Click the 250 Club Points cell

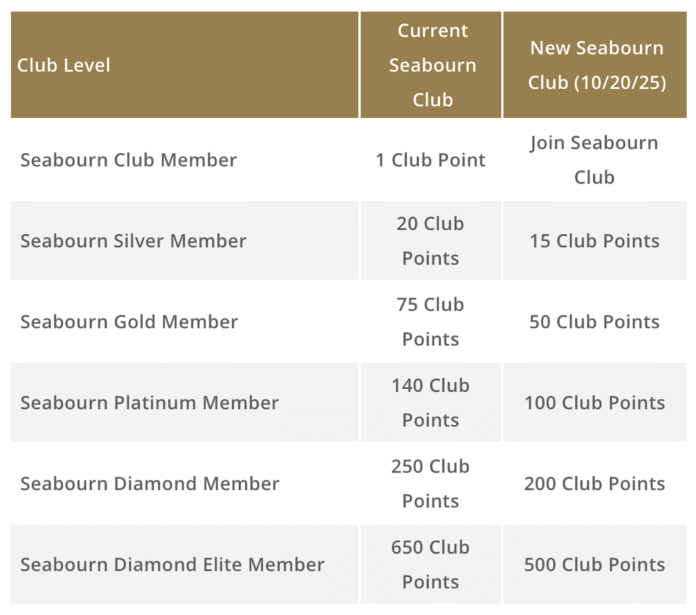click(x=430, y=484)
